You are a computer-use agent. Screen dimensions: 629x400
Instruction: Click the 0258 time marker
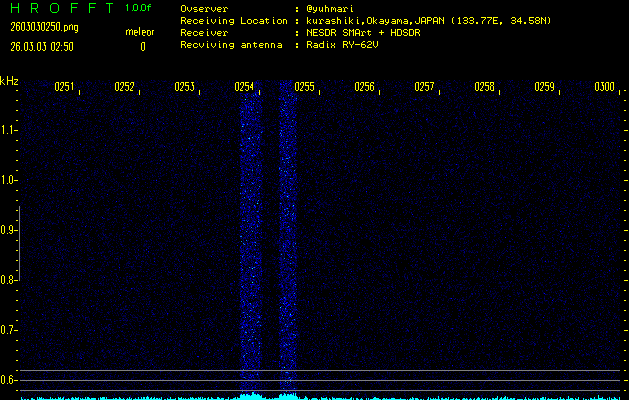pyautogui.click(x=484, y=87)
